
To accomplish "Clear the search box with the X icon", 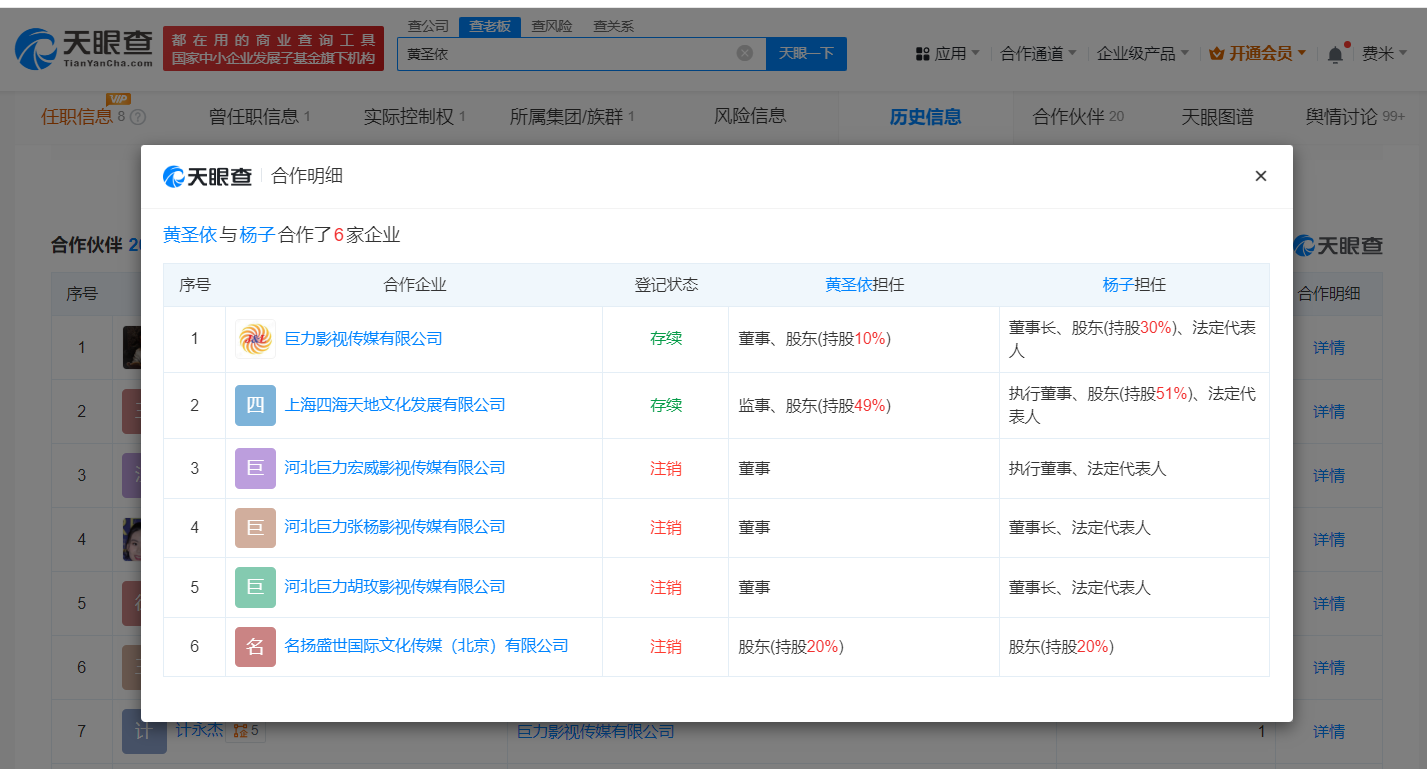I will [745, 53].
